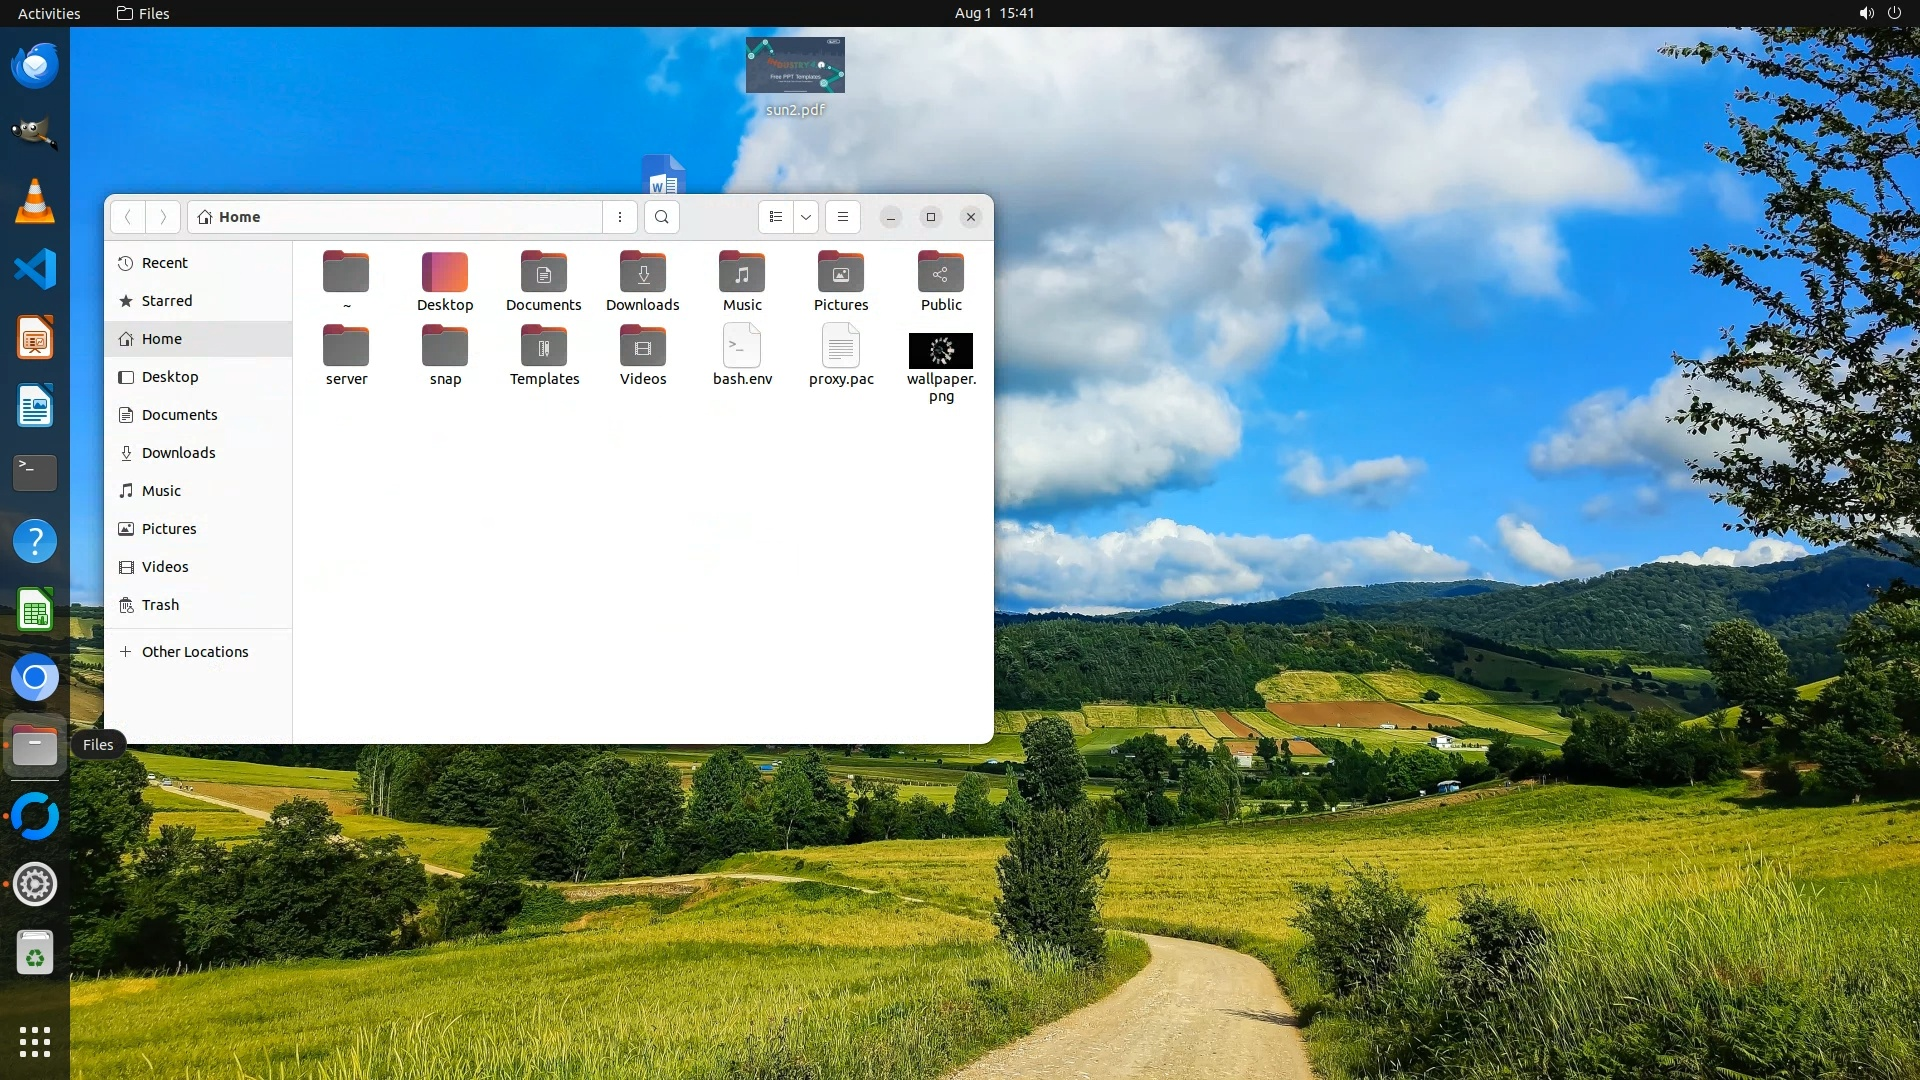Open Recent in the sidebar
The width and height of the screenshot is (1920, 1080).
165,263
